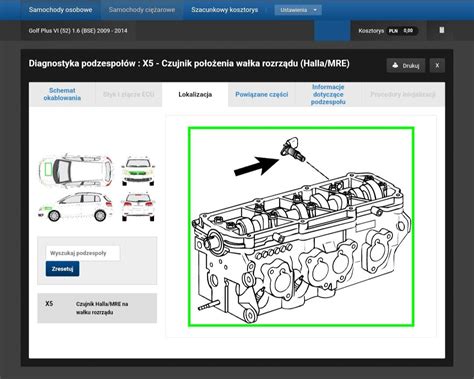Viewport: 474px width, 379px height.
Task: Click the clipboard icon in header
Action: [x=442, y=30]
